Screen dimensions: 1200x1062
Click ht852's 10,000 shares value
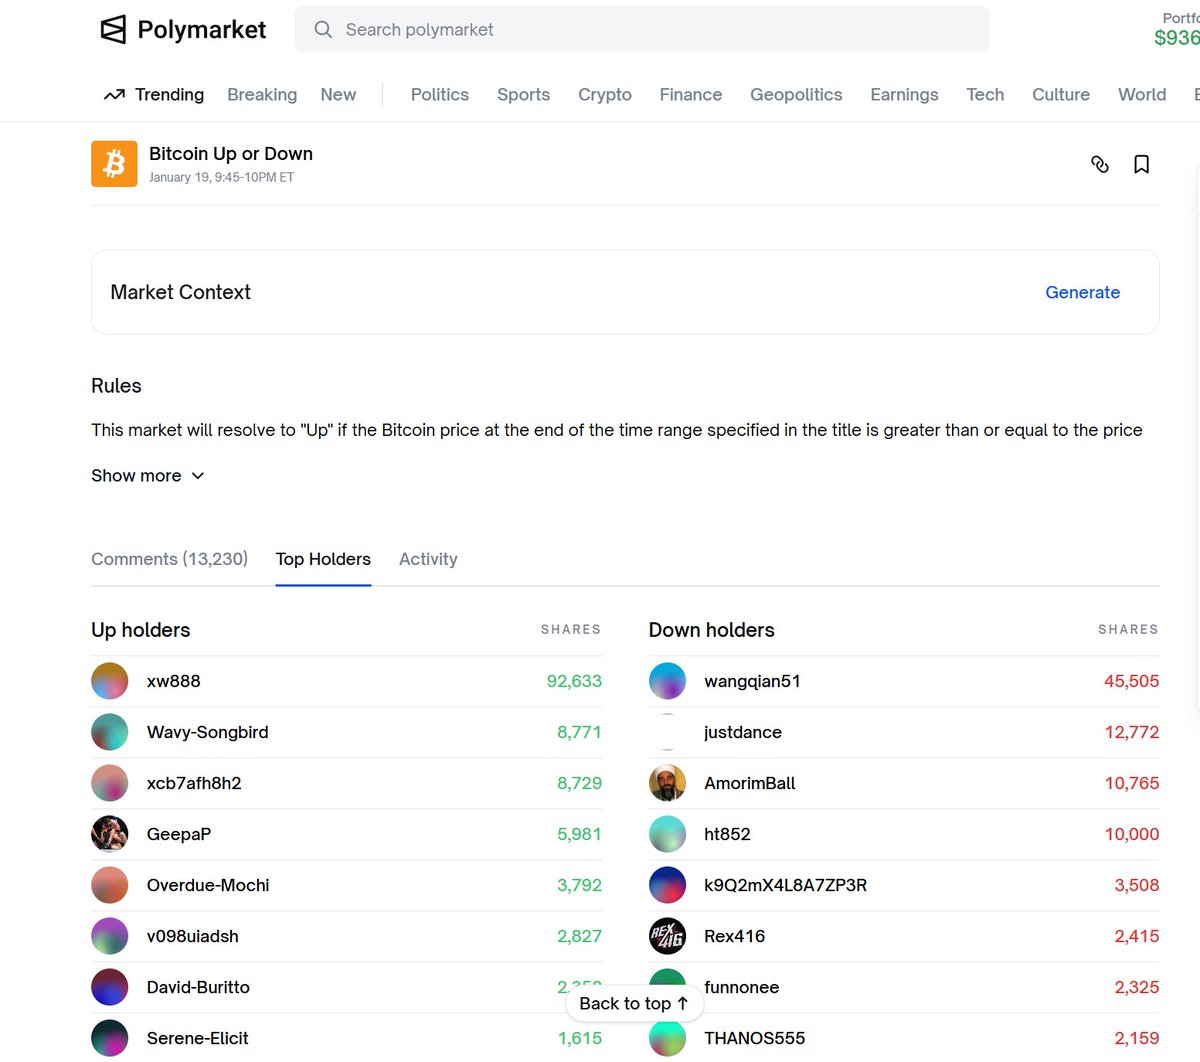(1132, 834)
